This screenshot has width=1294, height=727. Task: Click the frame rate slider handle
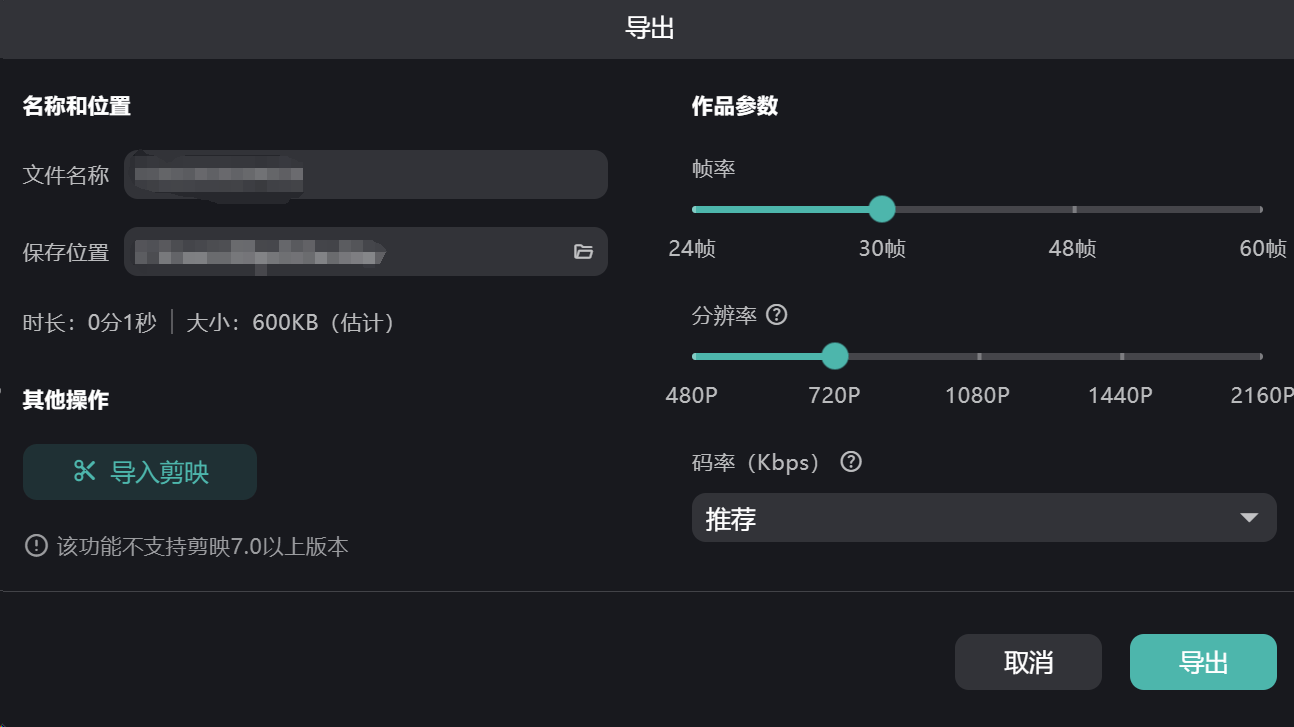[881, 209]
